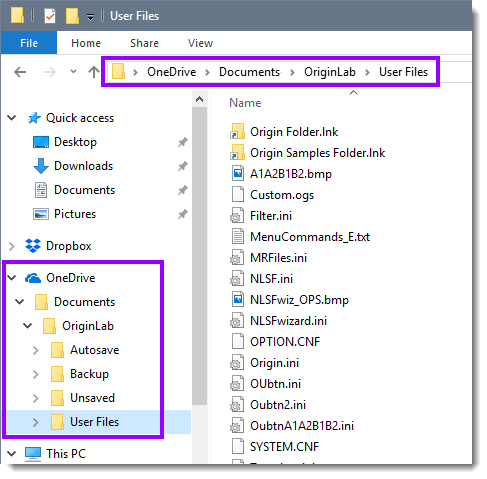
Task: Collapse the OriginLab folder node
Action: (x=28, y=326)
